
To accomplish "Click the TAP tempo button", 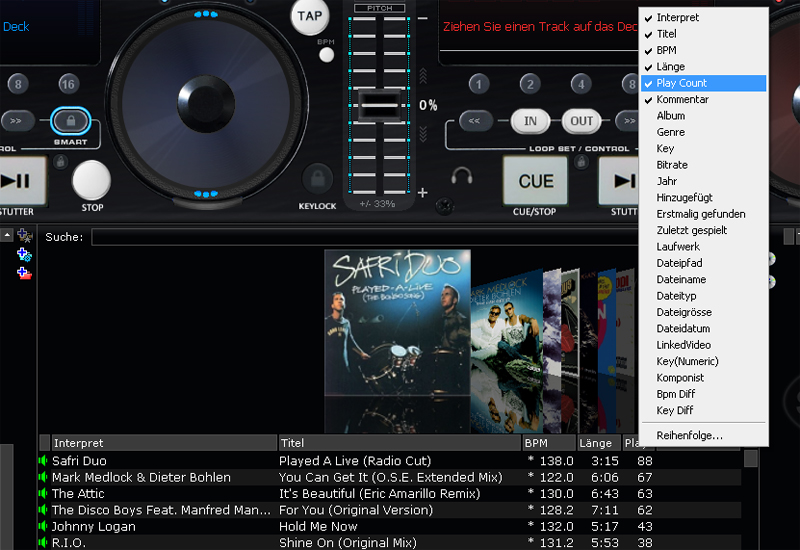I will coord(309,16).
